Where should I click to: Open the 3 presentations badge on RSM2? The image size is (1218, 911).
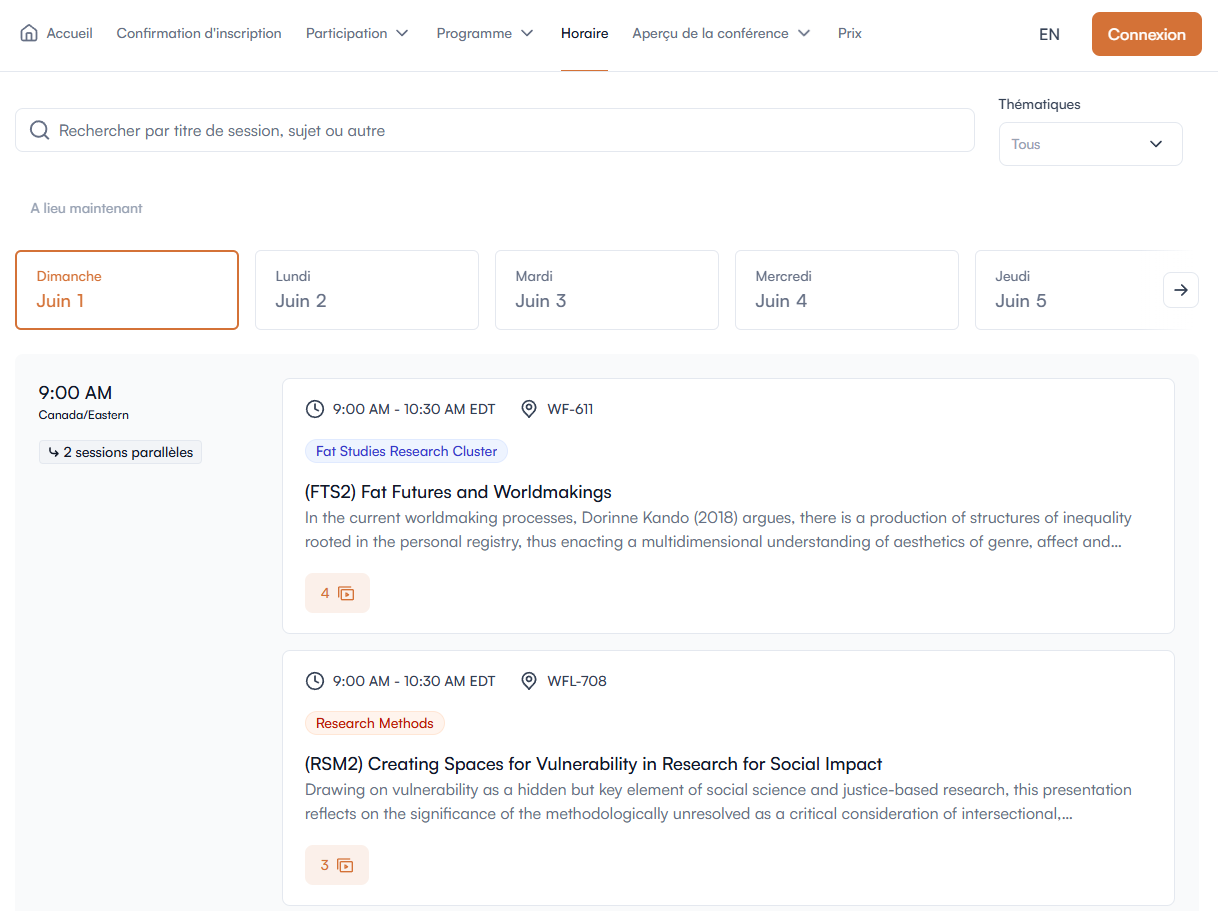[x=337, y=865]
